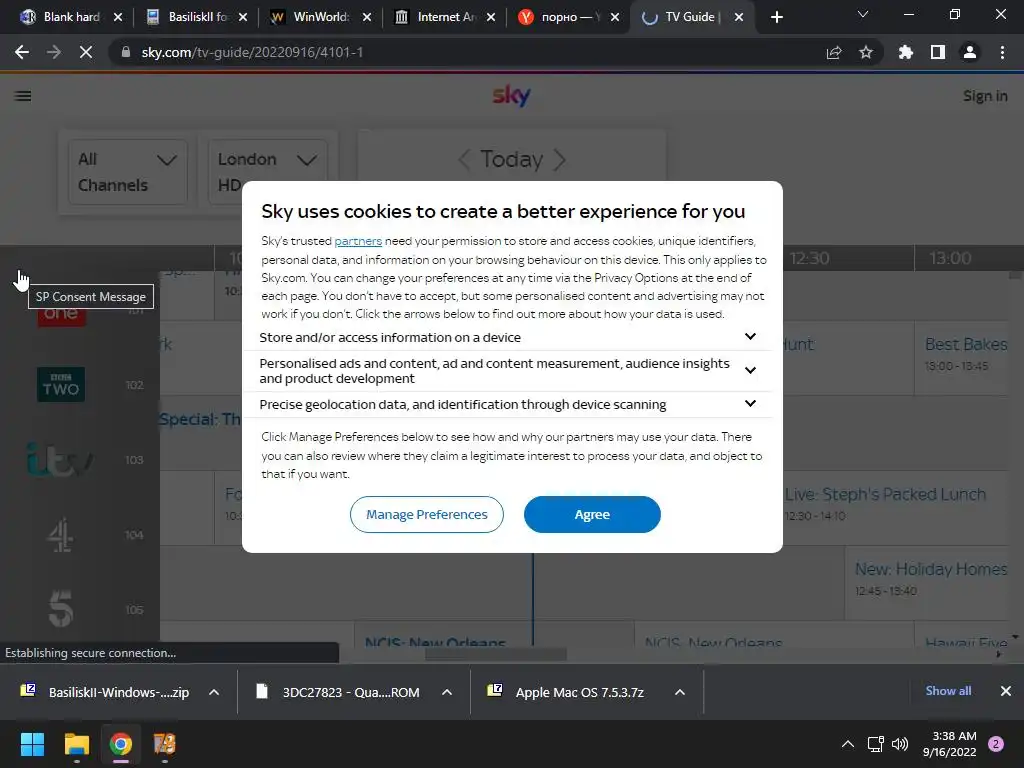This screenshot has width=1024, height=768.
Task: Click Sign in link
Action: (x=985, y=96)
